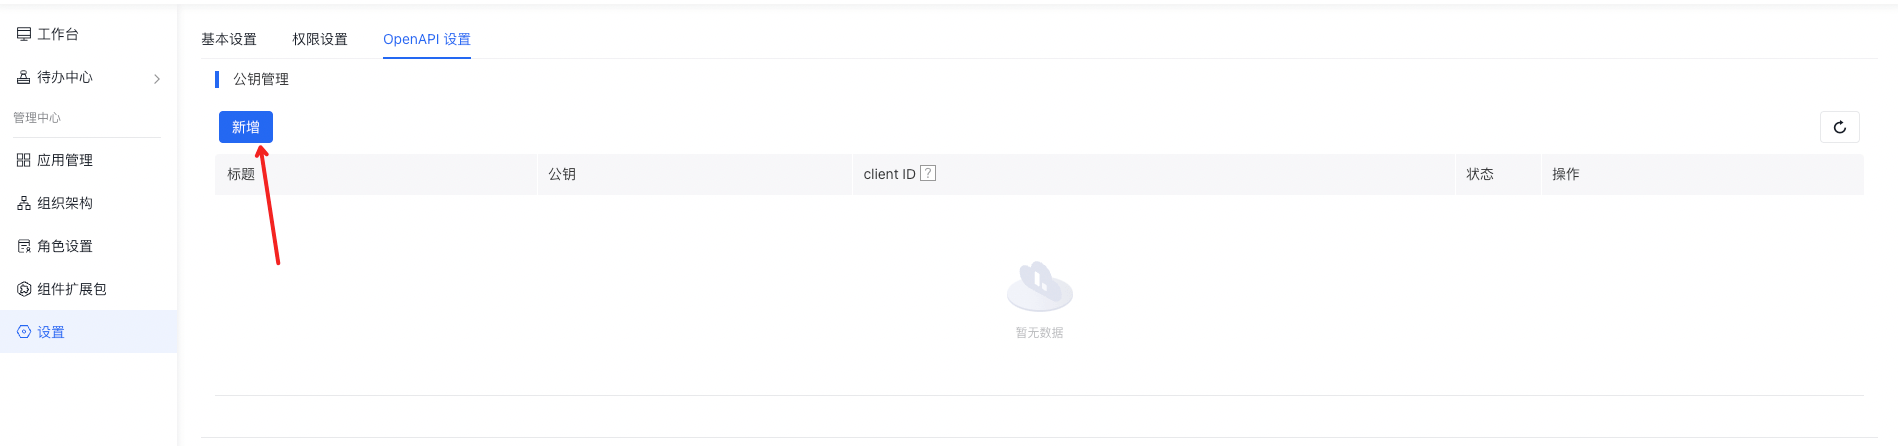
Task: Select the OpenAPI 设置 tab
Action: 427,39
